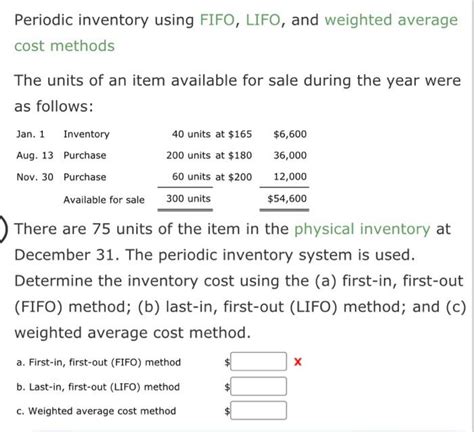The image size is (474, 432).
Task: Select the 300 units available total
Action: [188, 199]
